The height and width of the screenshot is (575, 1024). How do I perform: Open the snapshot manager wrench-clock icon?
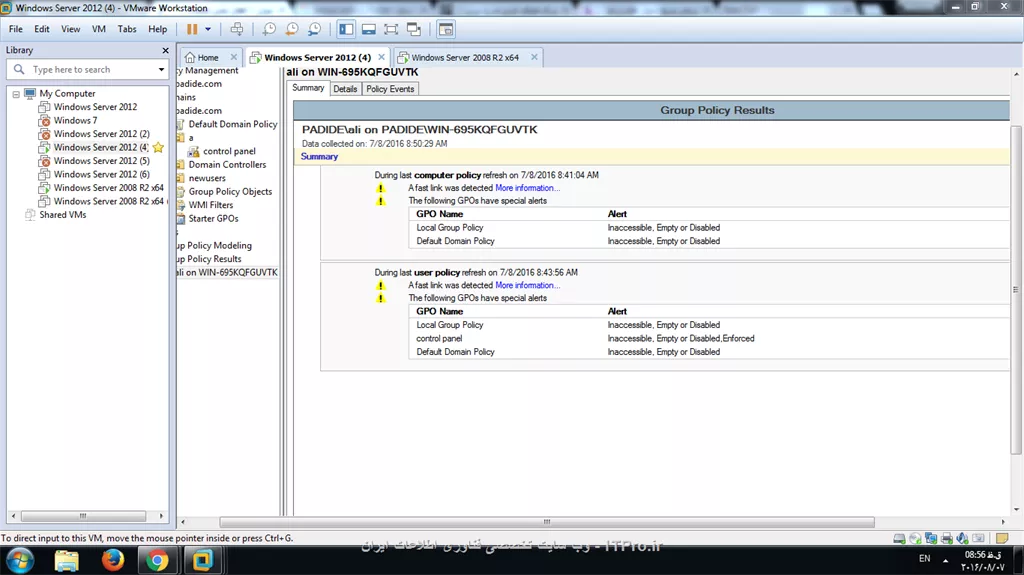pyautogui.click(x=315, y=29)
